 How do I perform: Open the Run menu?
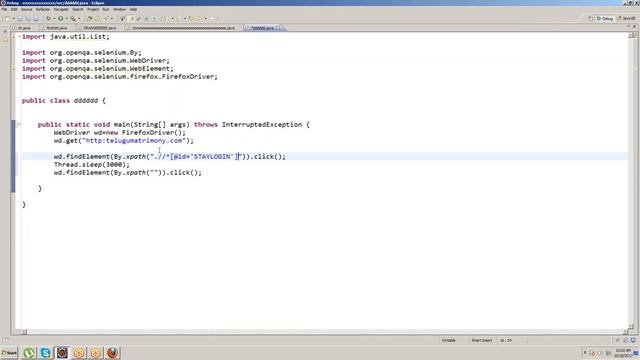coord(106,9)
